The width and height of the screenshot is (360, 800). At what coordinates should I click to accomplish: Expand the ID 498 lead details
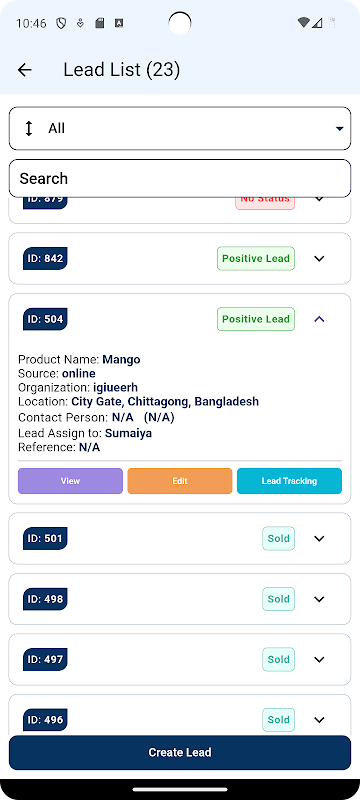coord(319,599)
